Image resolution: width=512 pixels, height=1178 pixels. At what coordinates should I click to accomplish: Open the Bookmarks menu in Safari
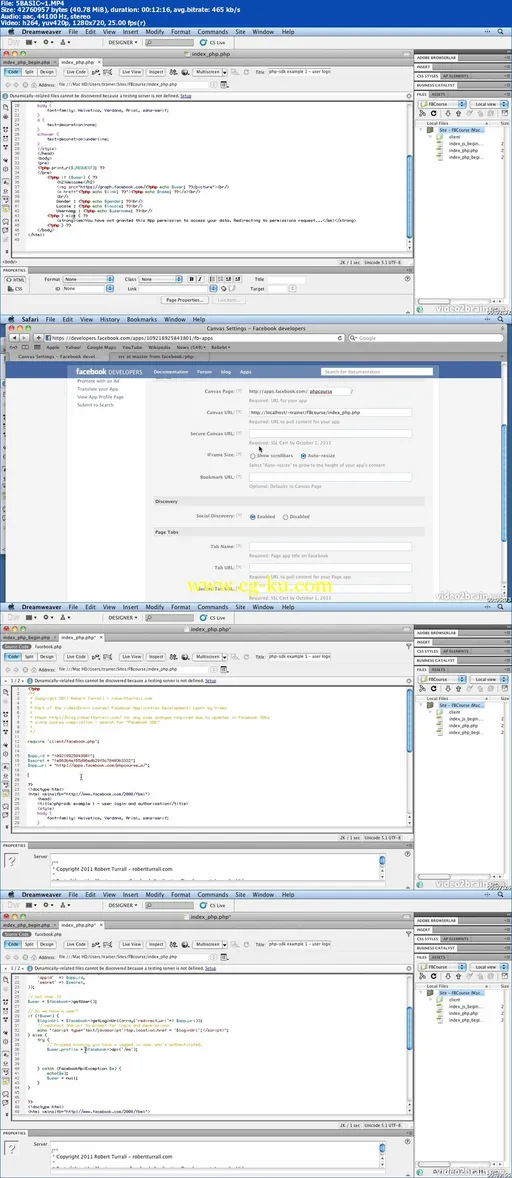pos(142,319)
